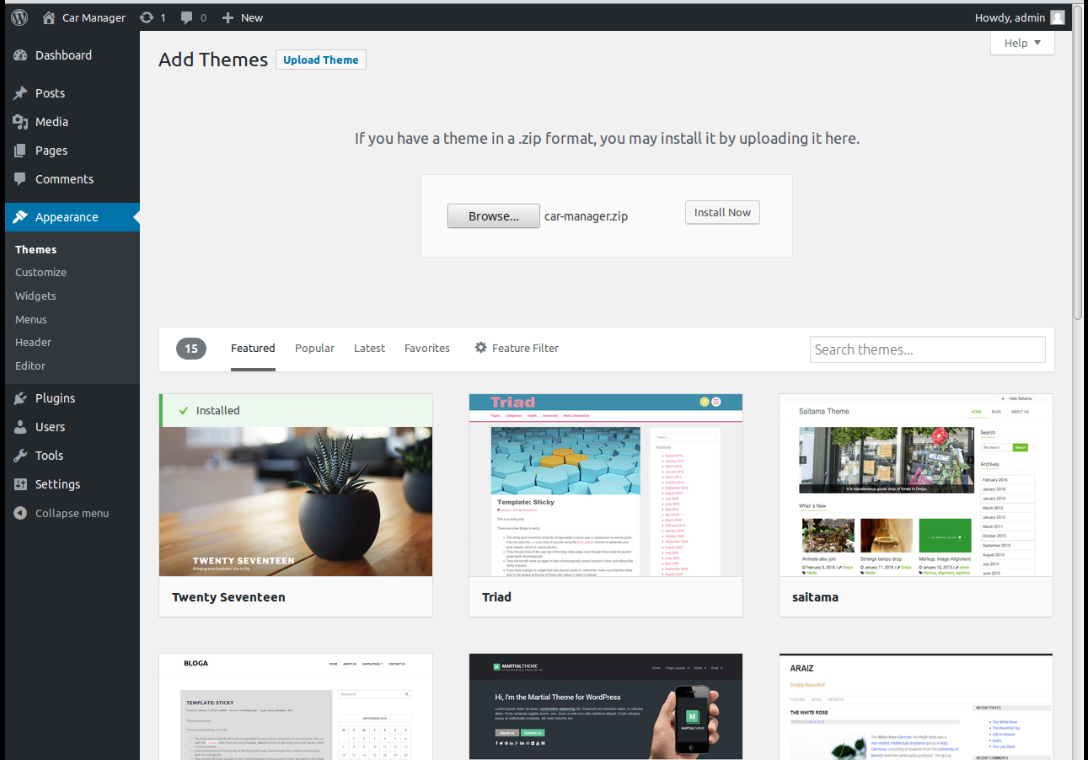
Task: Click the Users person icon
Action: pos(20,427)
